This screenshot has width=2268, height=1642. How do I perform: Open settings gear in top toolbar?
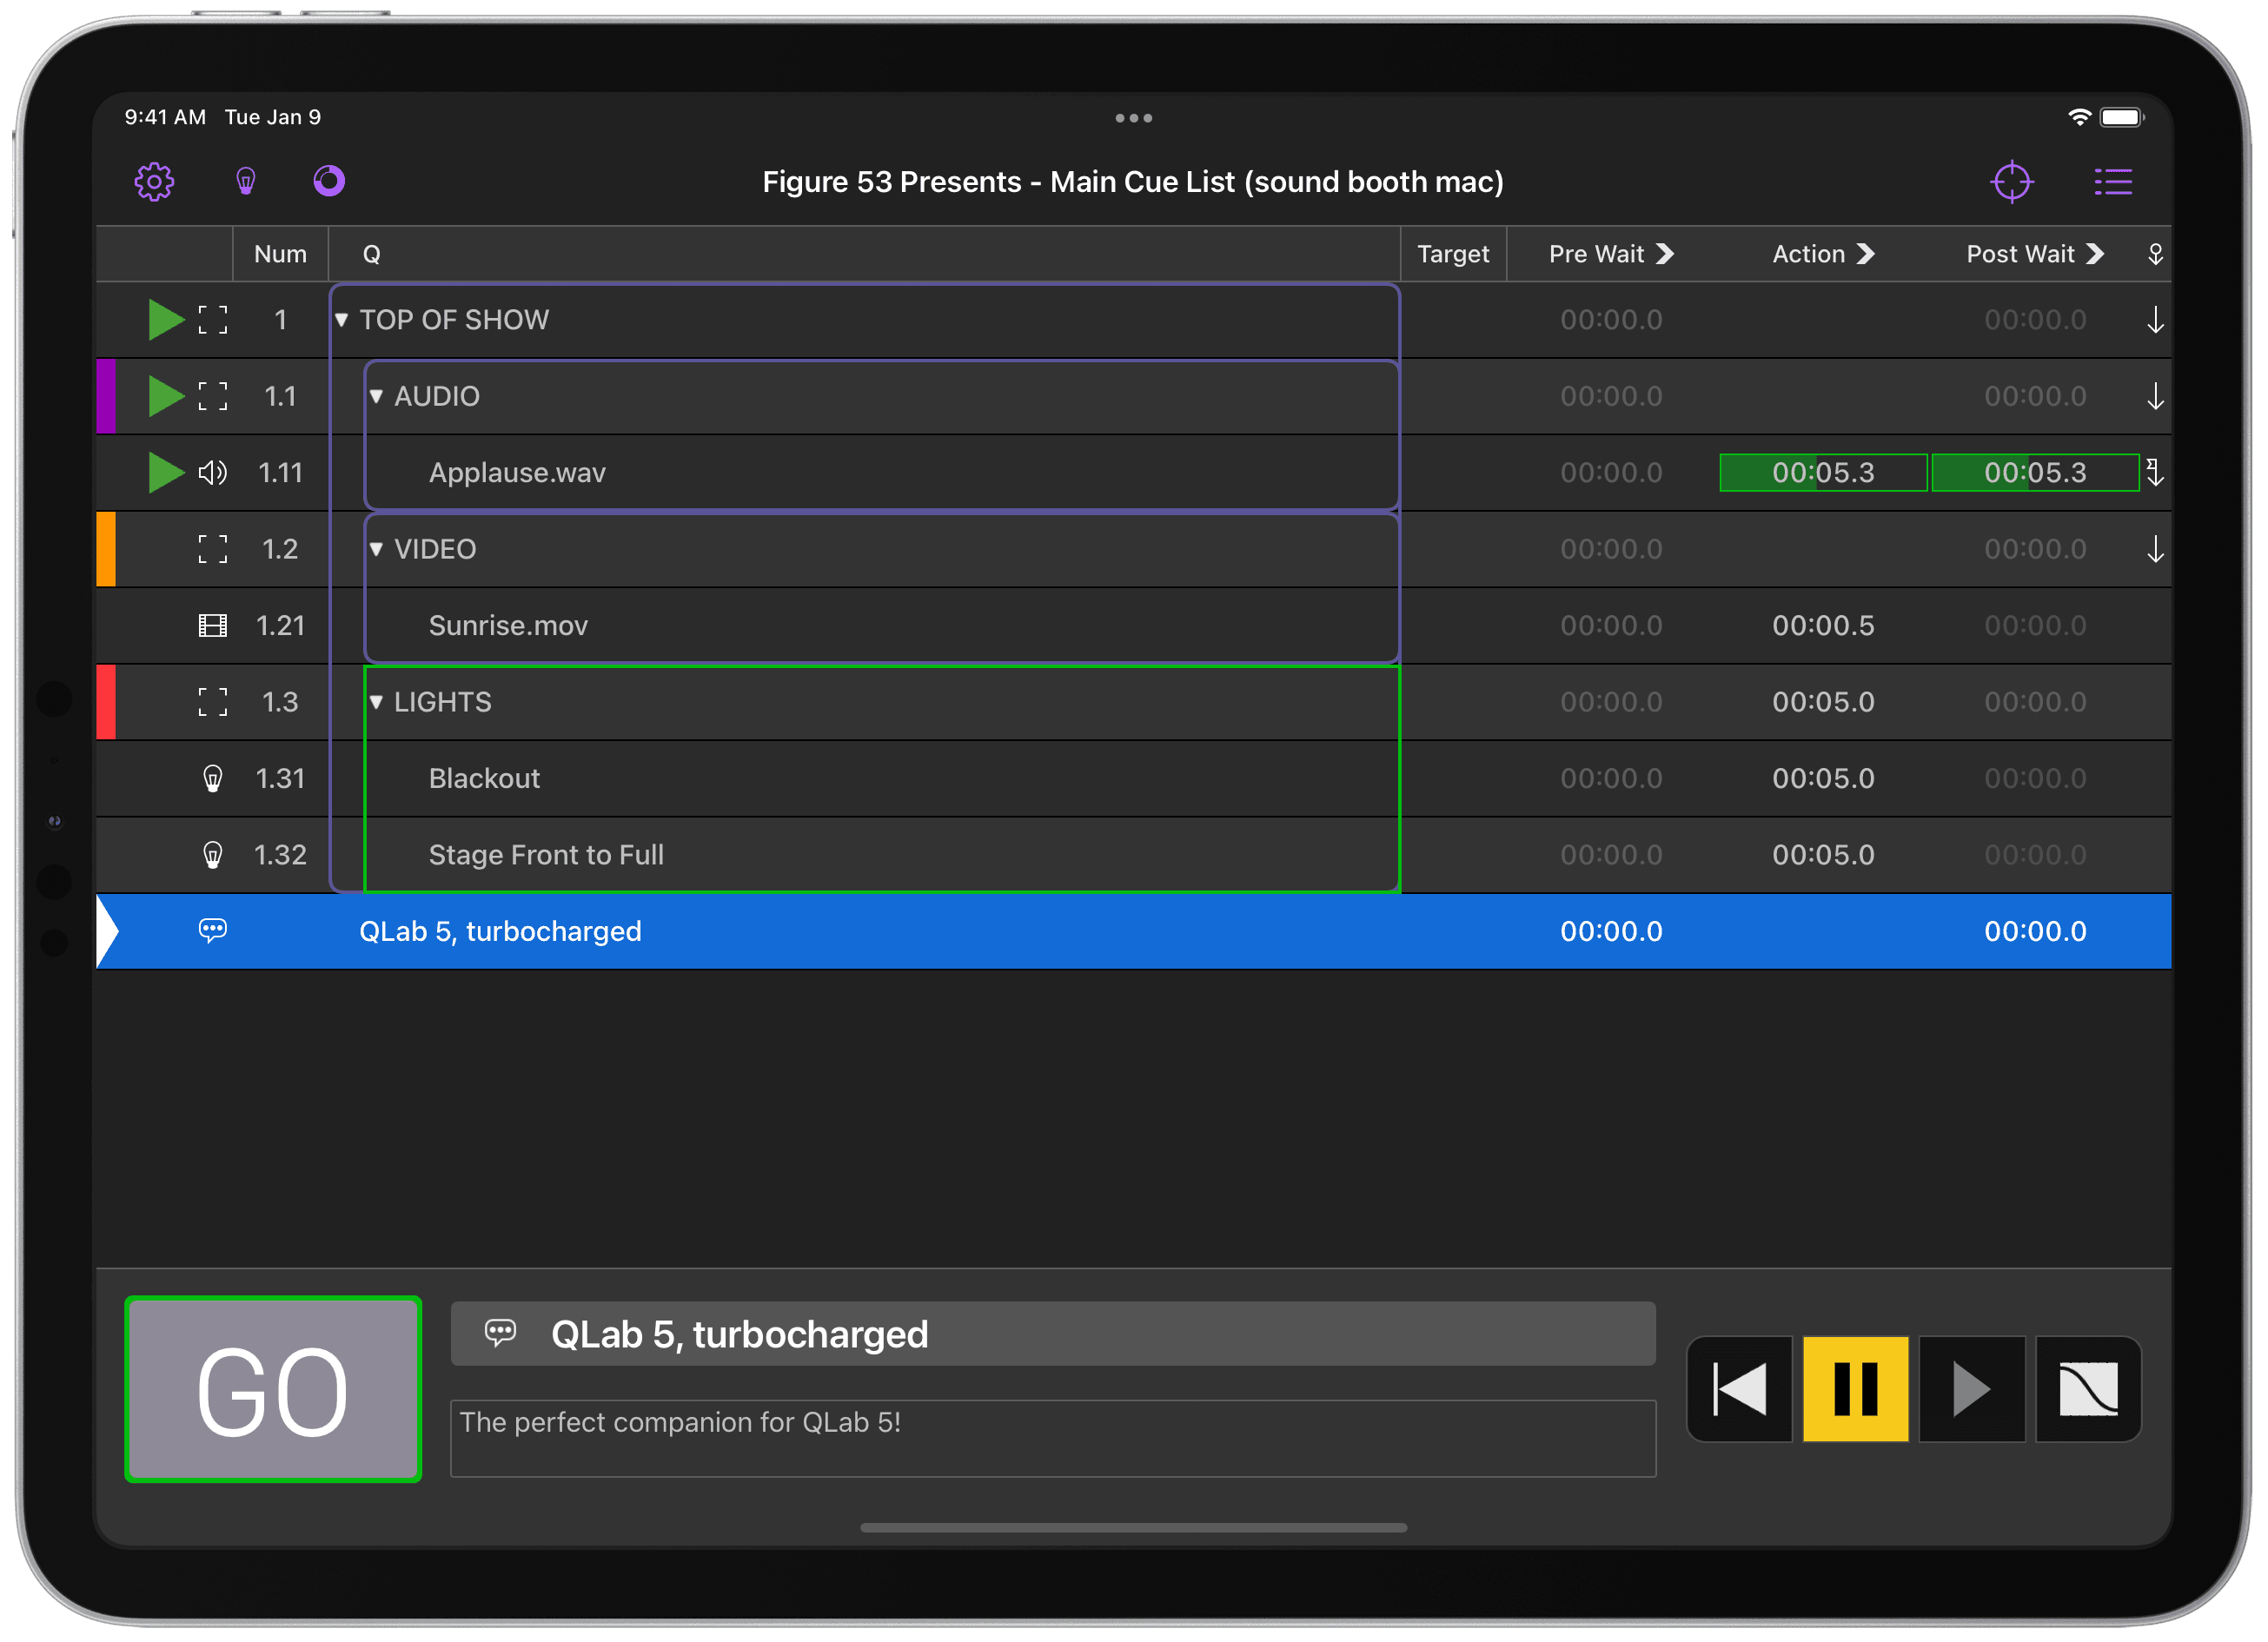pos(154,182)
